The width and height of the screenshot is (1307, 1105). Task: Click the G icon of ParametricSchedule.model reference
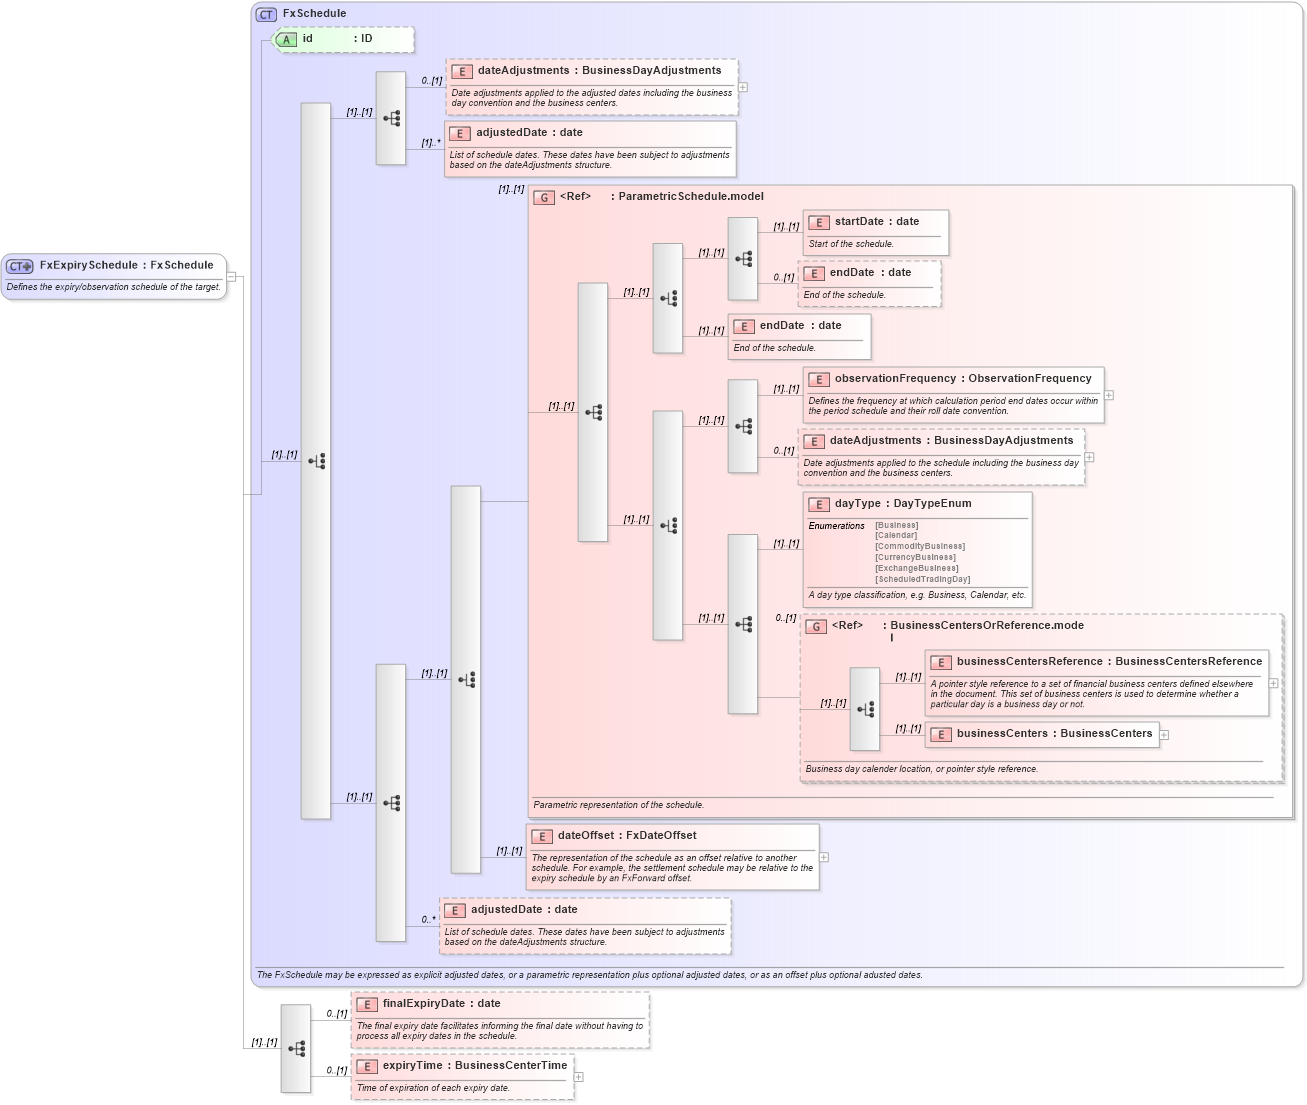(544, 197)
